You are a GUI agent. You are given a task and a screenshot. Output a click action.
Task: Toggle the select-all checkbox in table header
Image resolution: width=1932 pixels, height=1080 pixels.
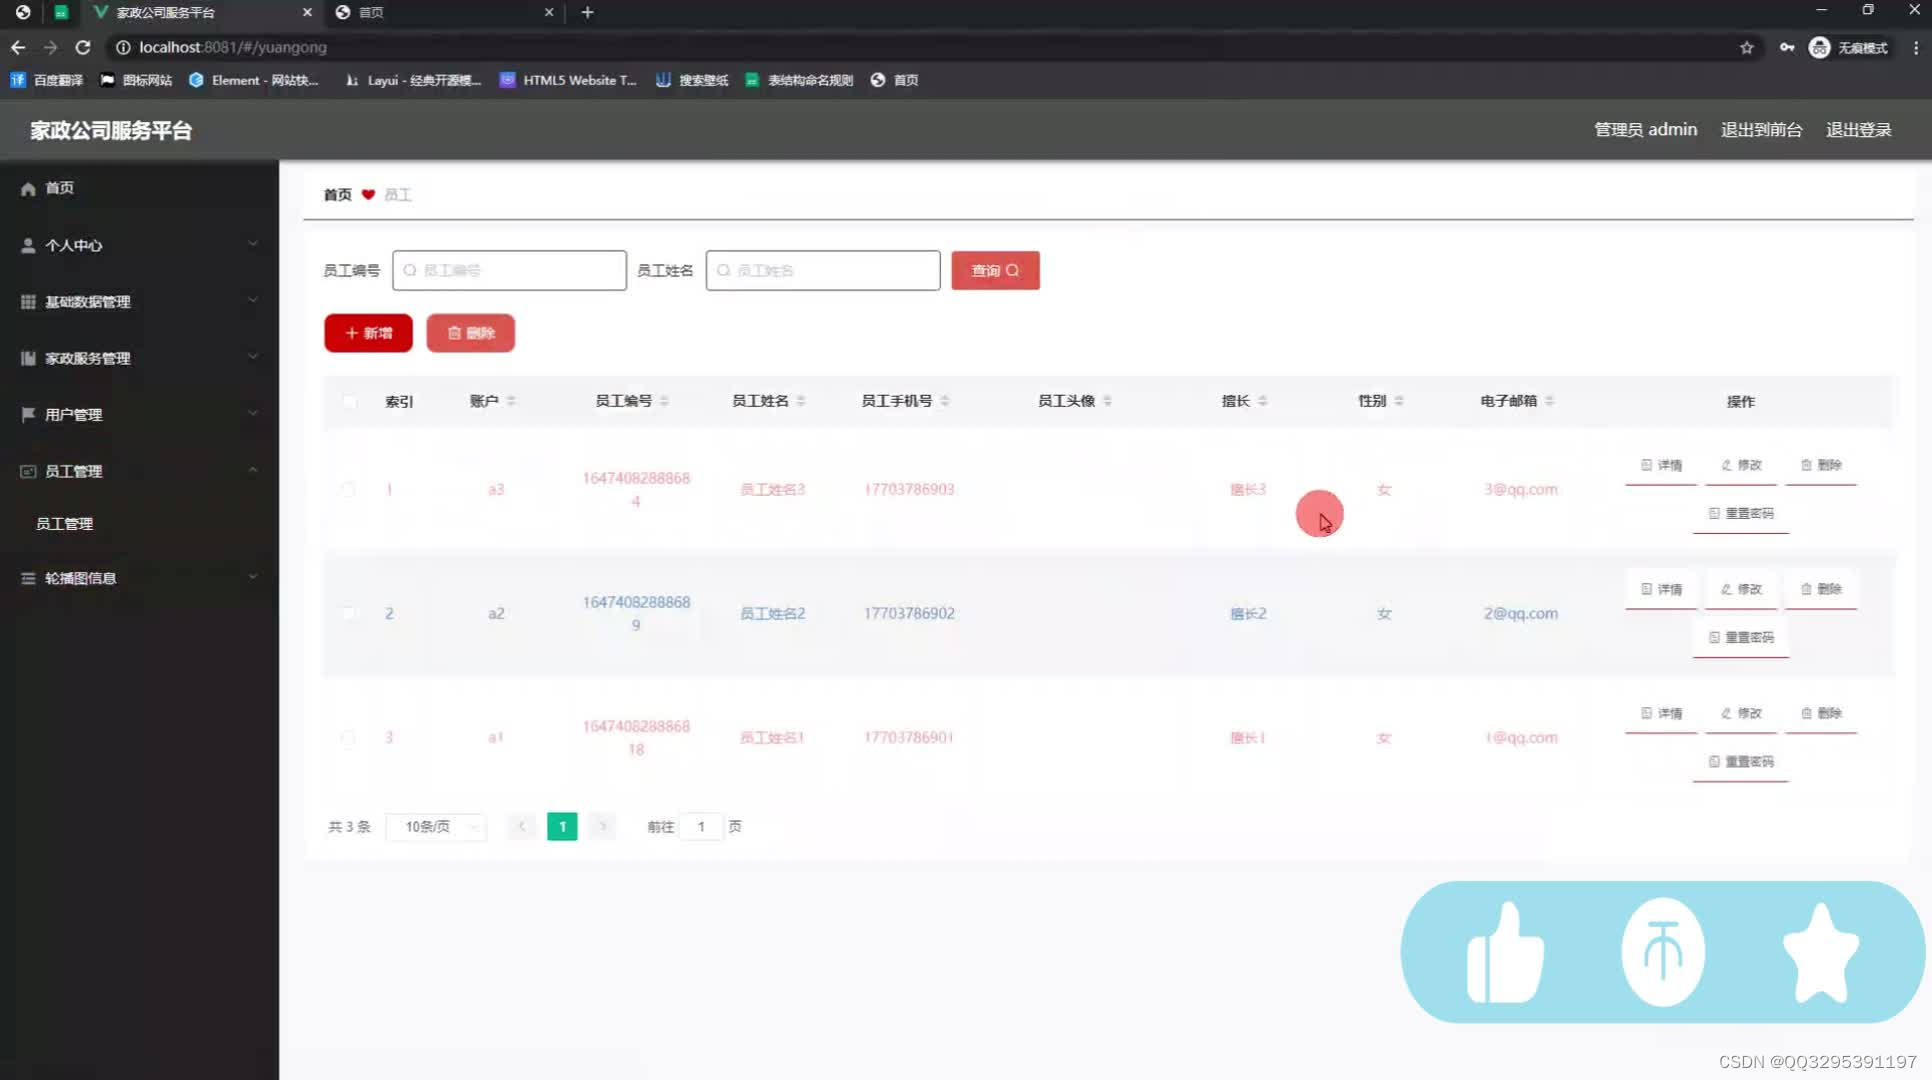pyautogui.click(x=349, y=401)
